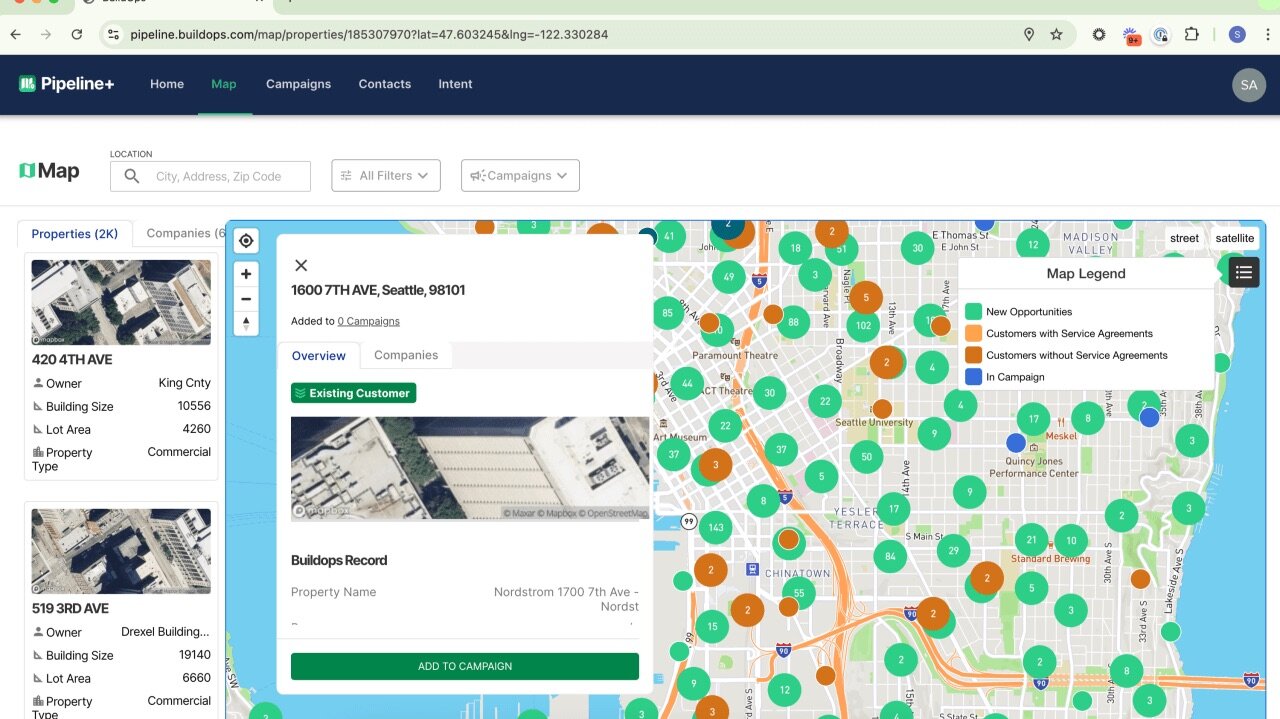Go to the Home nav item
1280x719 pixels.
167,84
